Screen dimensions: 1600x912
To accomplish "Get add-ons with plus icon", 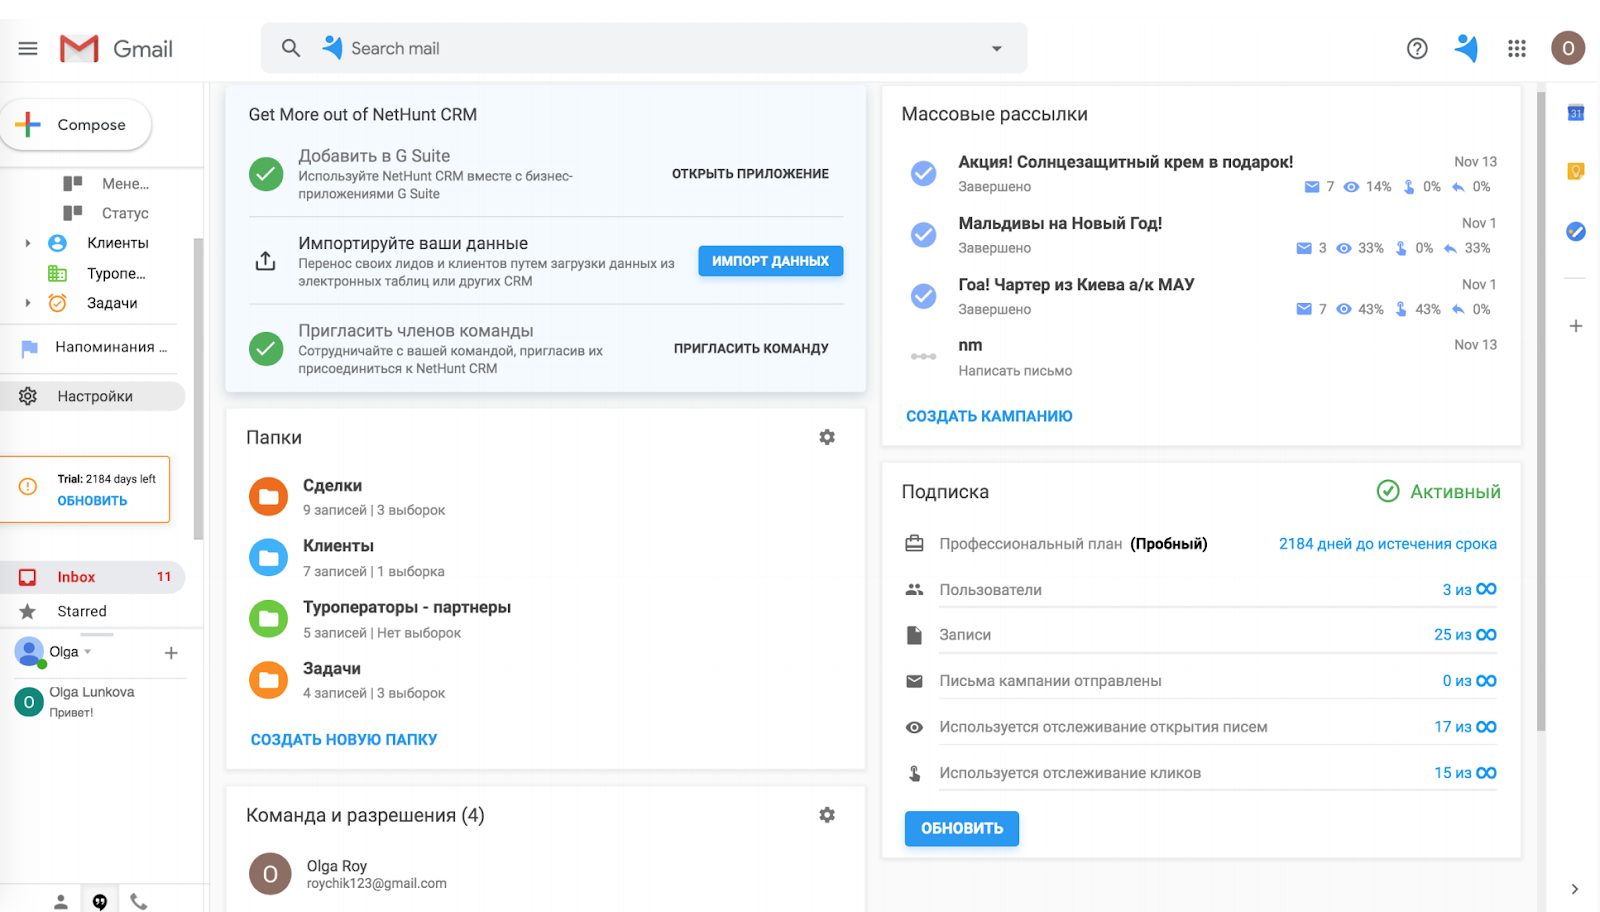I will coord(1576,326).
